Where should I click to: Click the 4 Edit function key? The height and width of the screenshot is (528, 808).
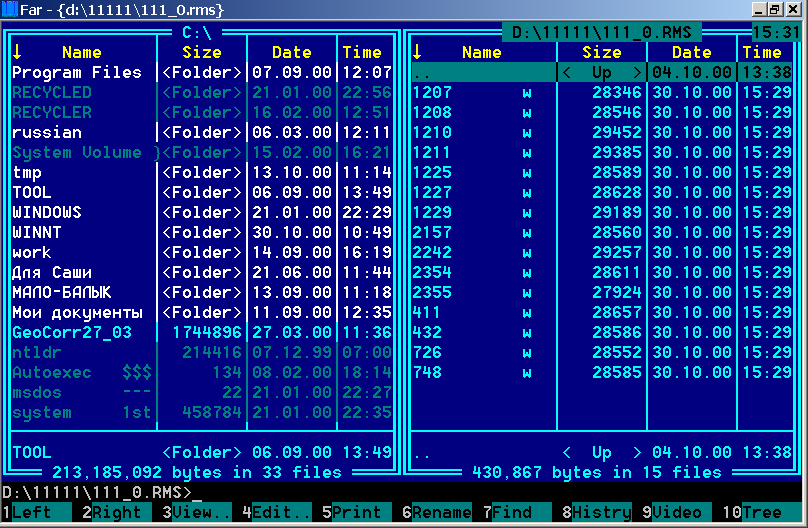277,513
